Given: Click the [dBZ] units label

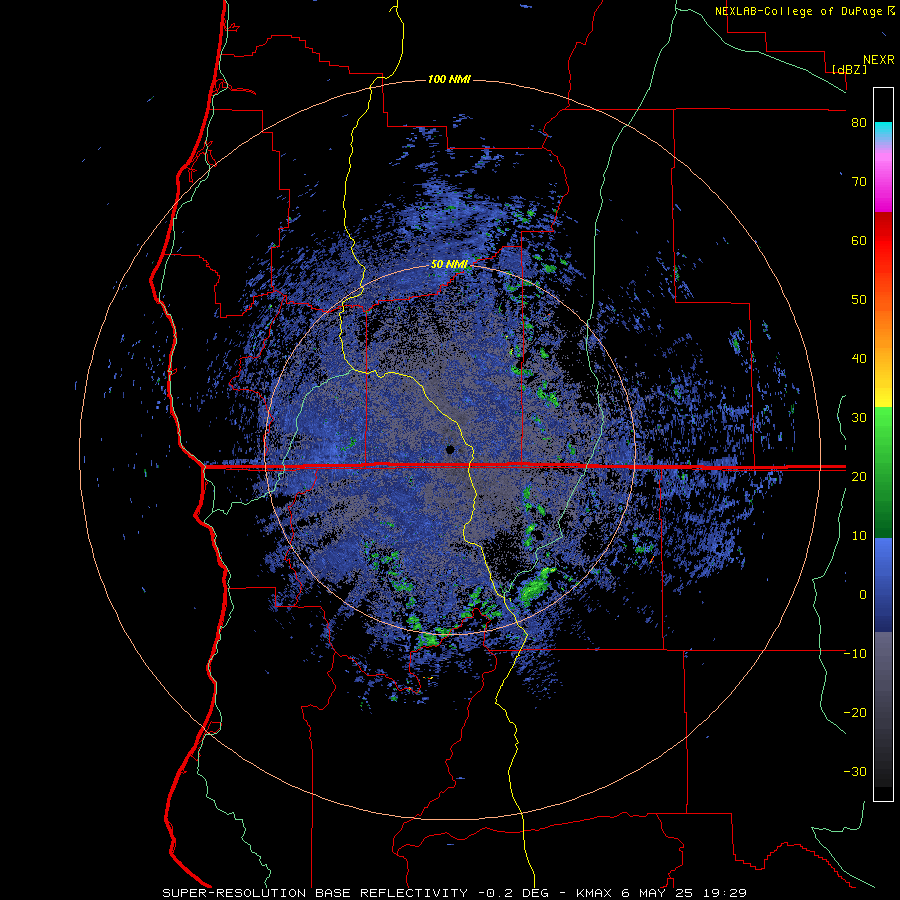Looking at the screenshot, I should point(849,69).
